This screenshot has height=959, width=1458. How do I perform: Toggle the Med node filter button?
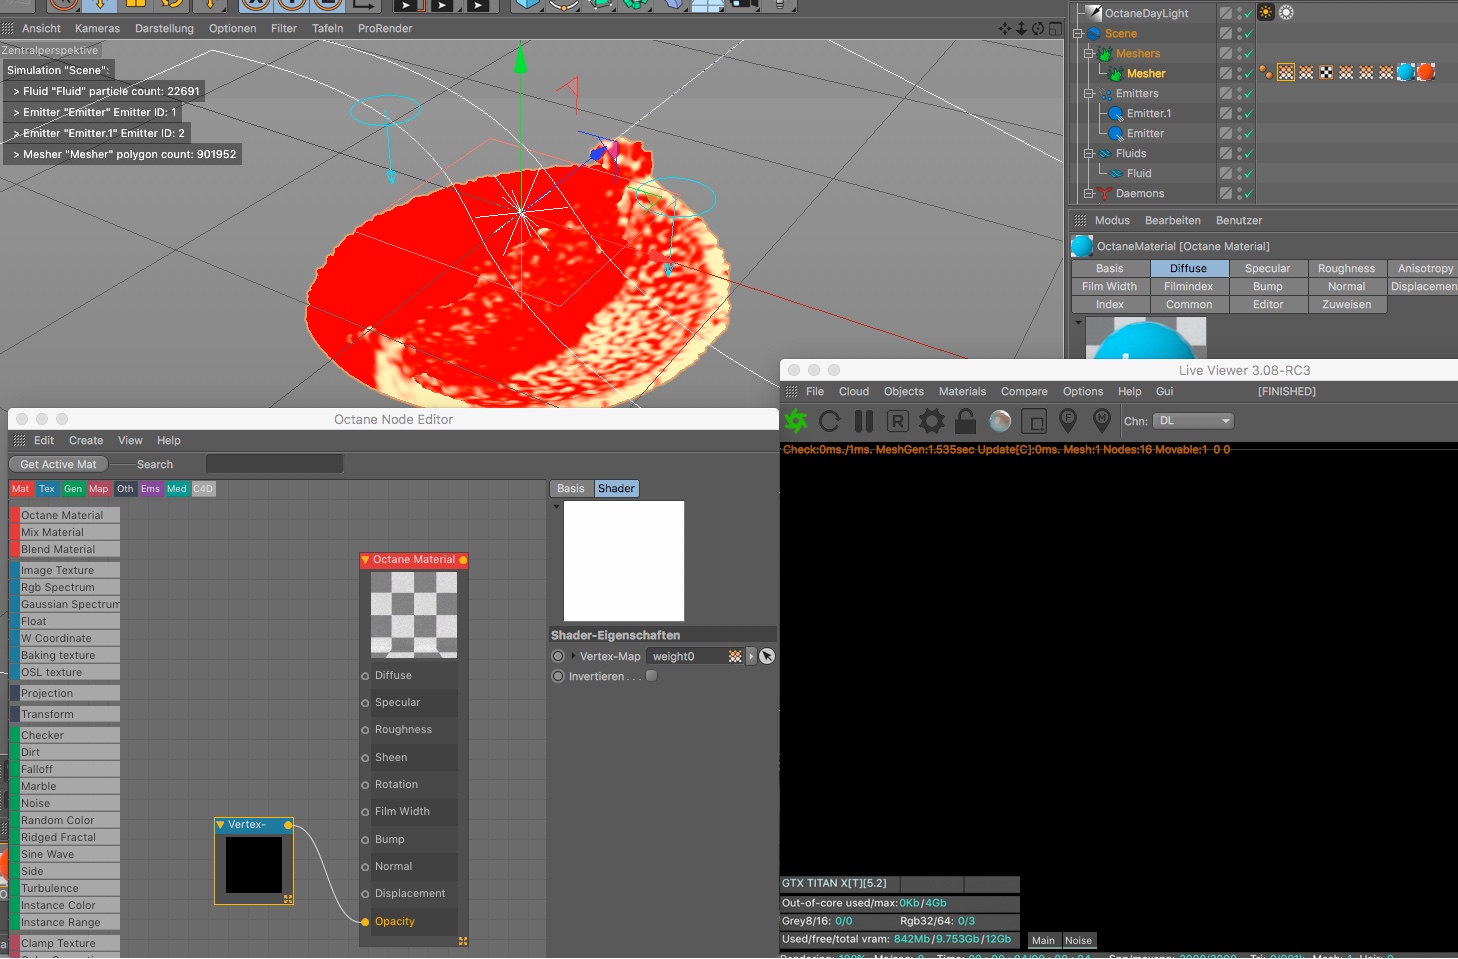[177, 489]
